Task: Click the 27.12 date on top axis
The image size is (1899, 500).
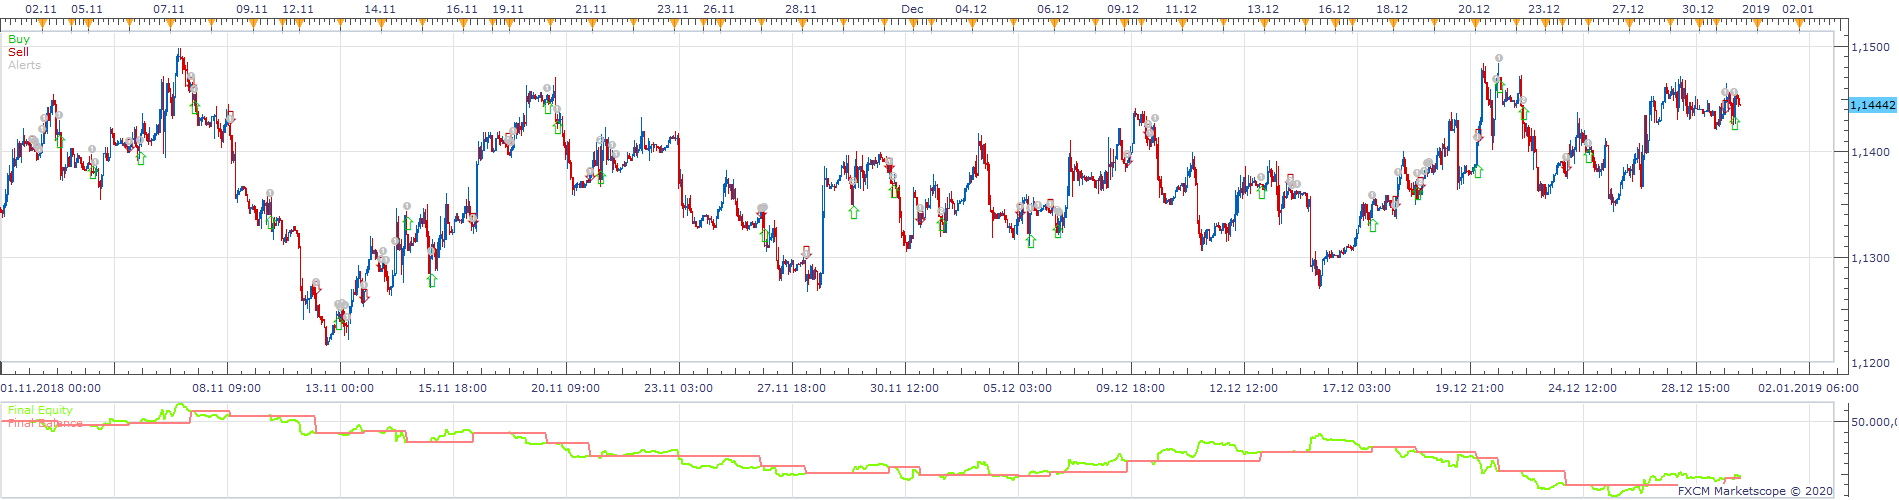Action: pos(1628,9)
